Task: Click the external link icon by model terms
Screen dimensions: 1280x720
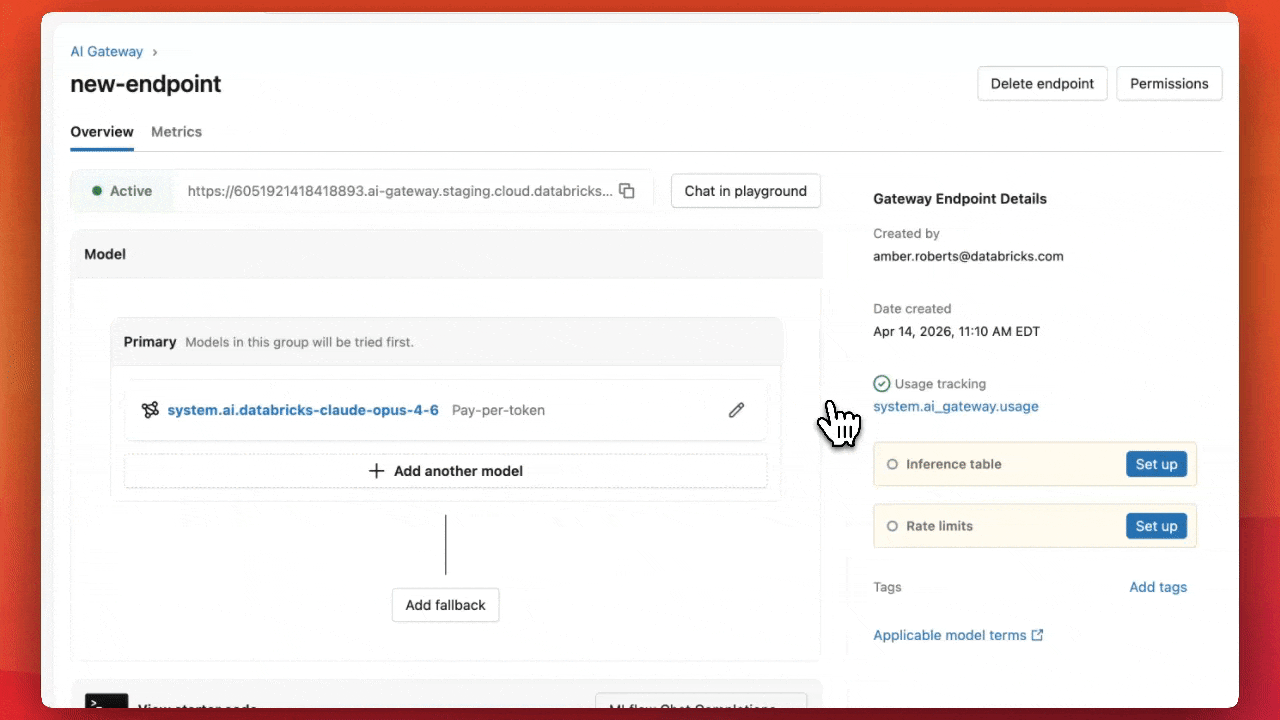Action: [x=1037, y=635]
